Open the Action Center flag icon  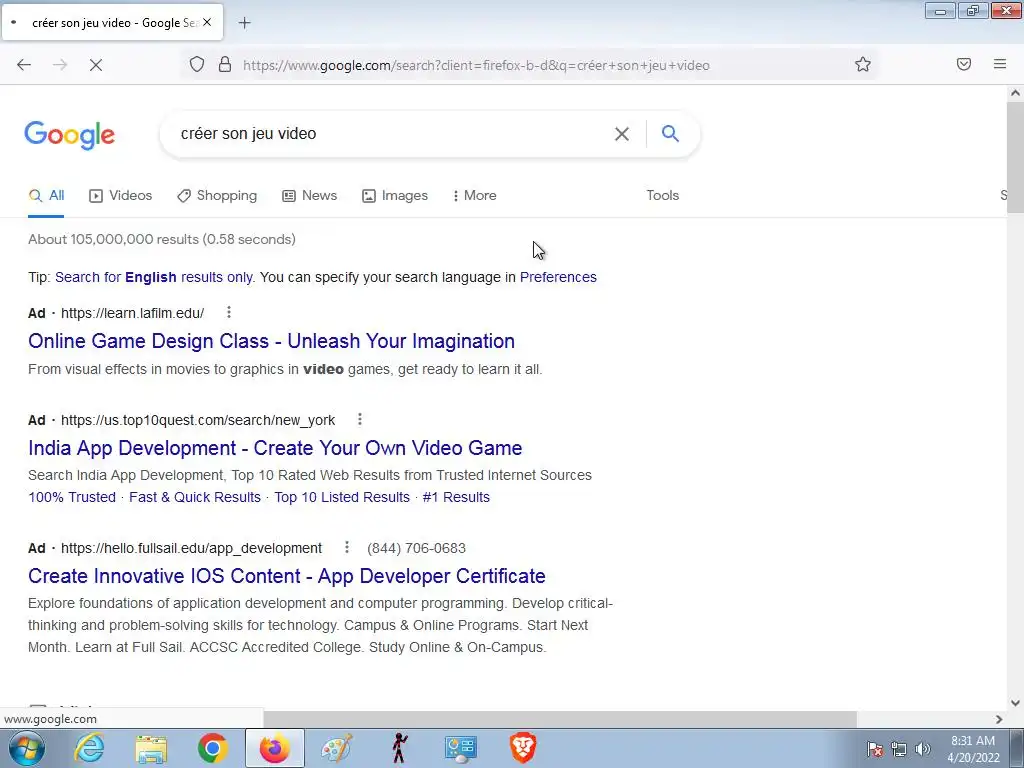pos(875,749)
